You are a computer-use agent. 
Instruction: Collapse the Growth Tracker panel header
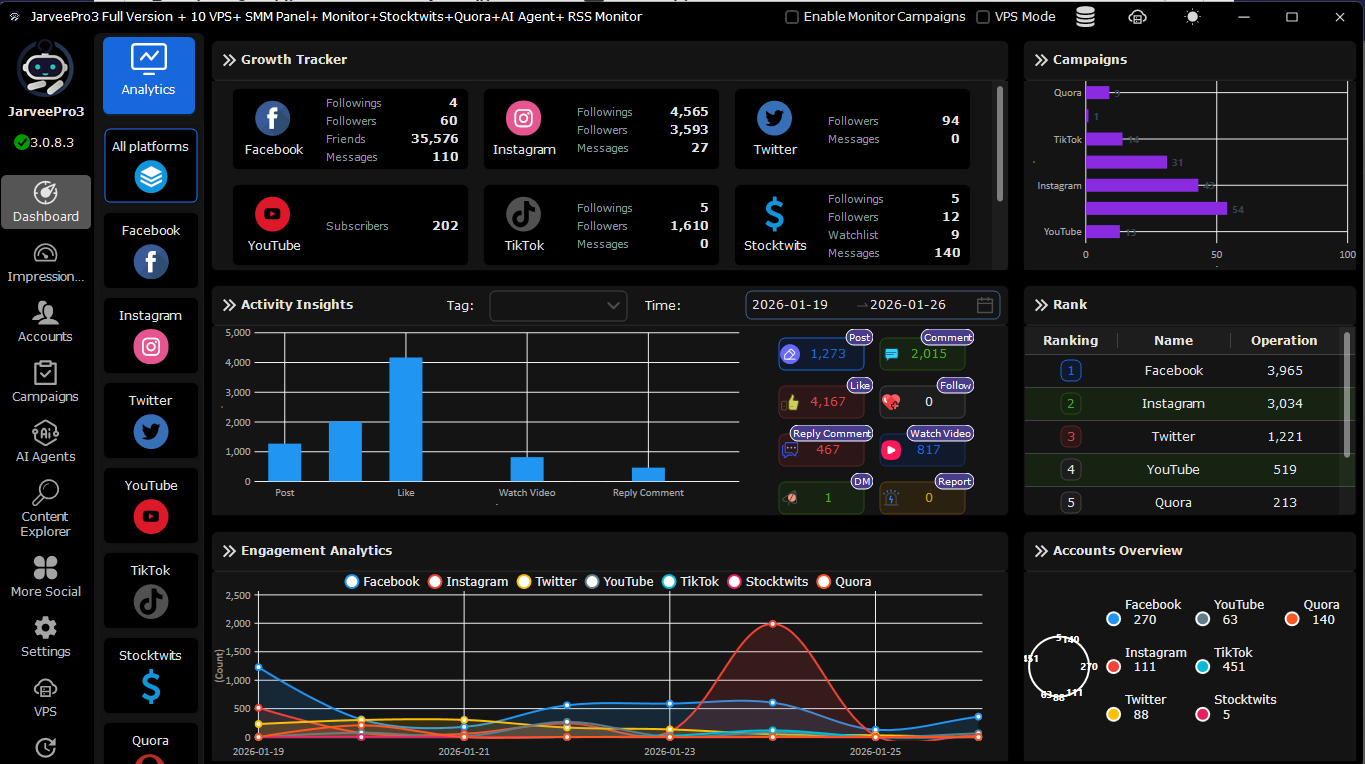point(229,60)
